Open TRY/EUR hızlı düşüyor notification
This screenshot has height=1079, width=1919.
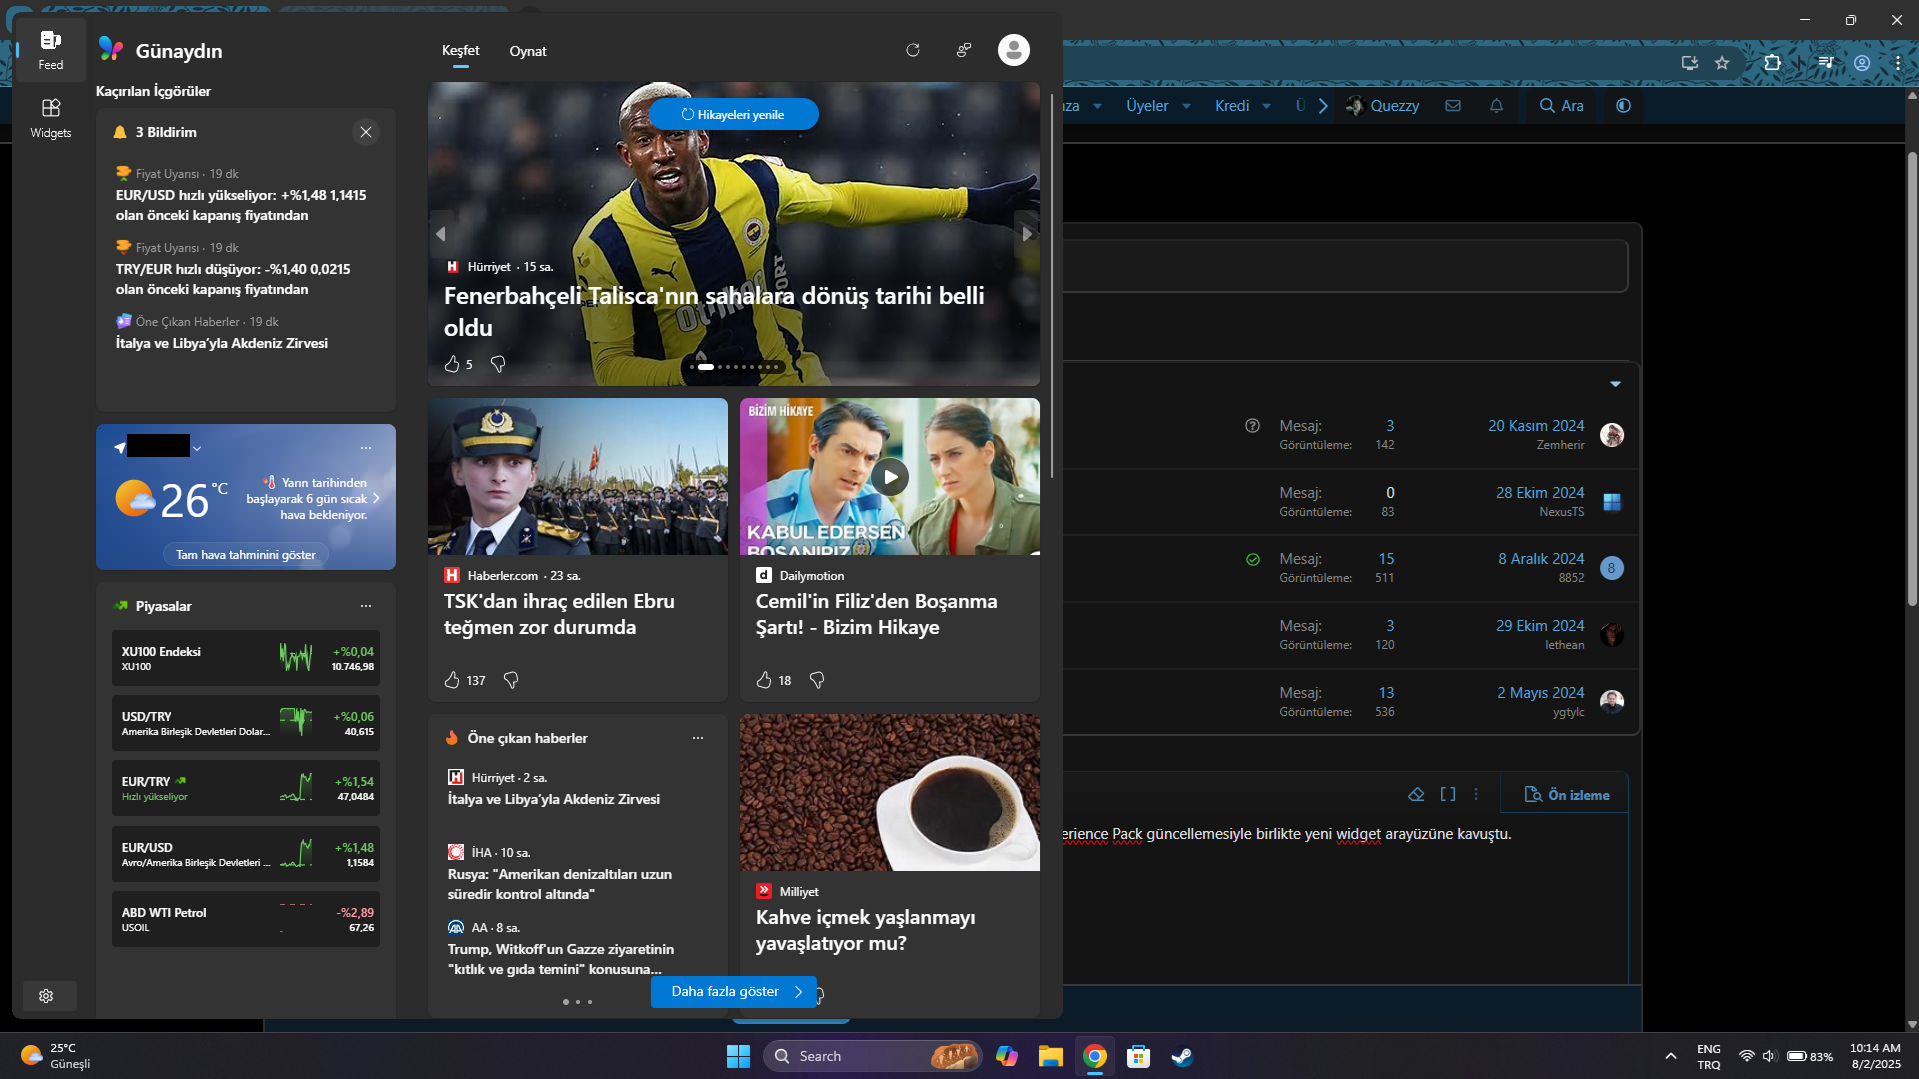(233, 279)
